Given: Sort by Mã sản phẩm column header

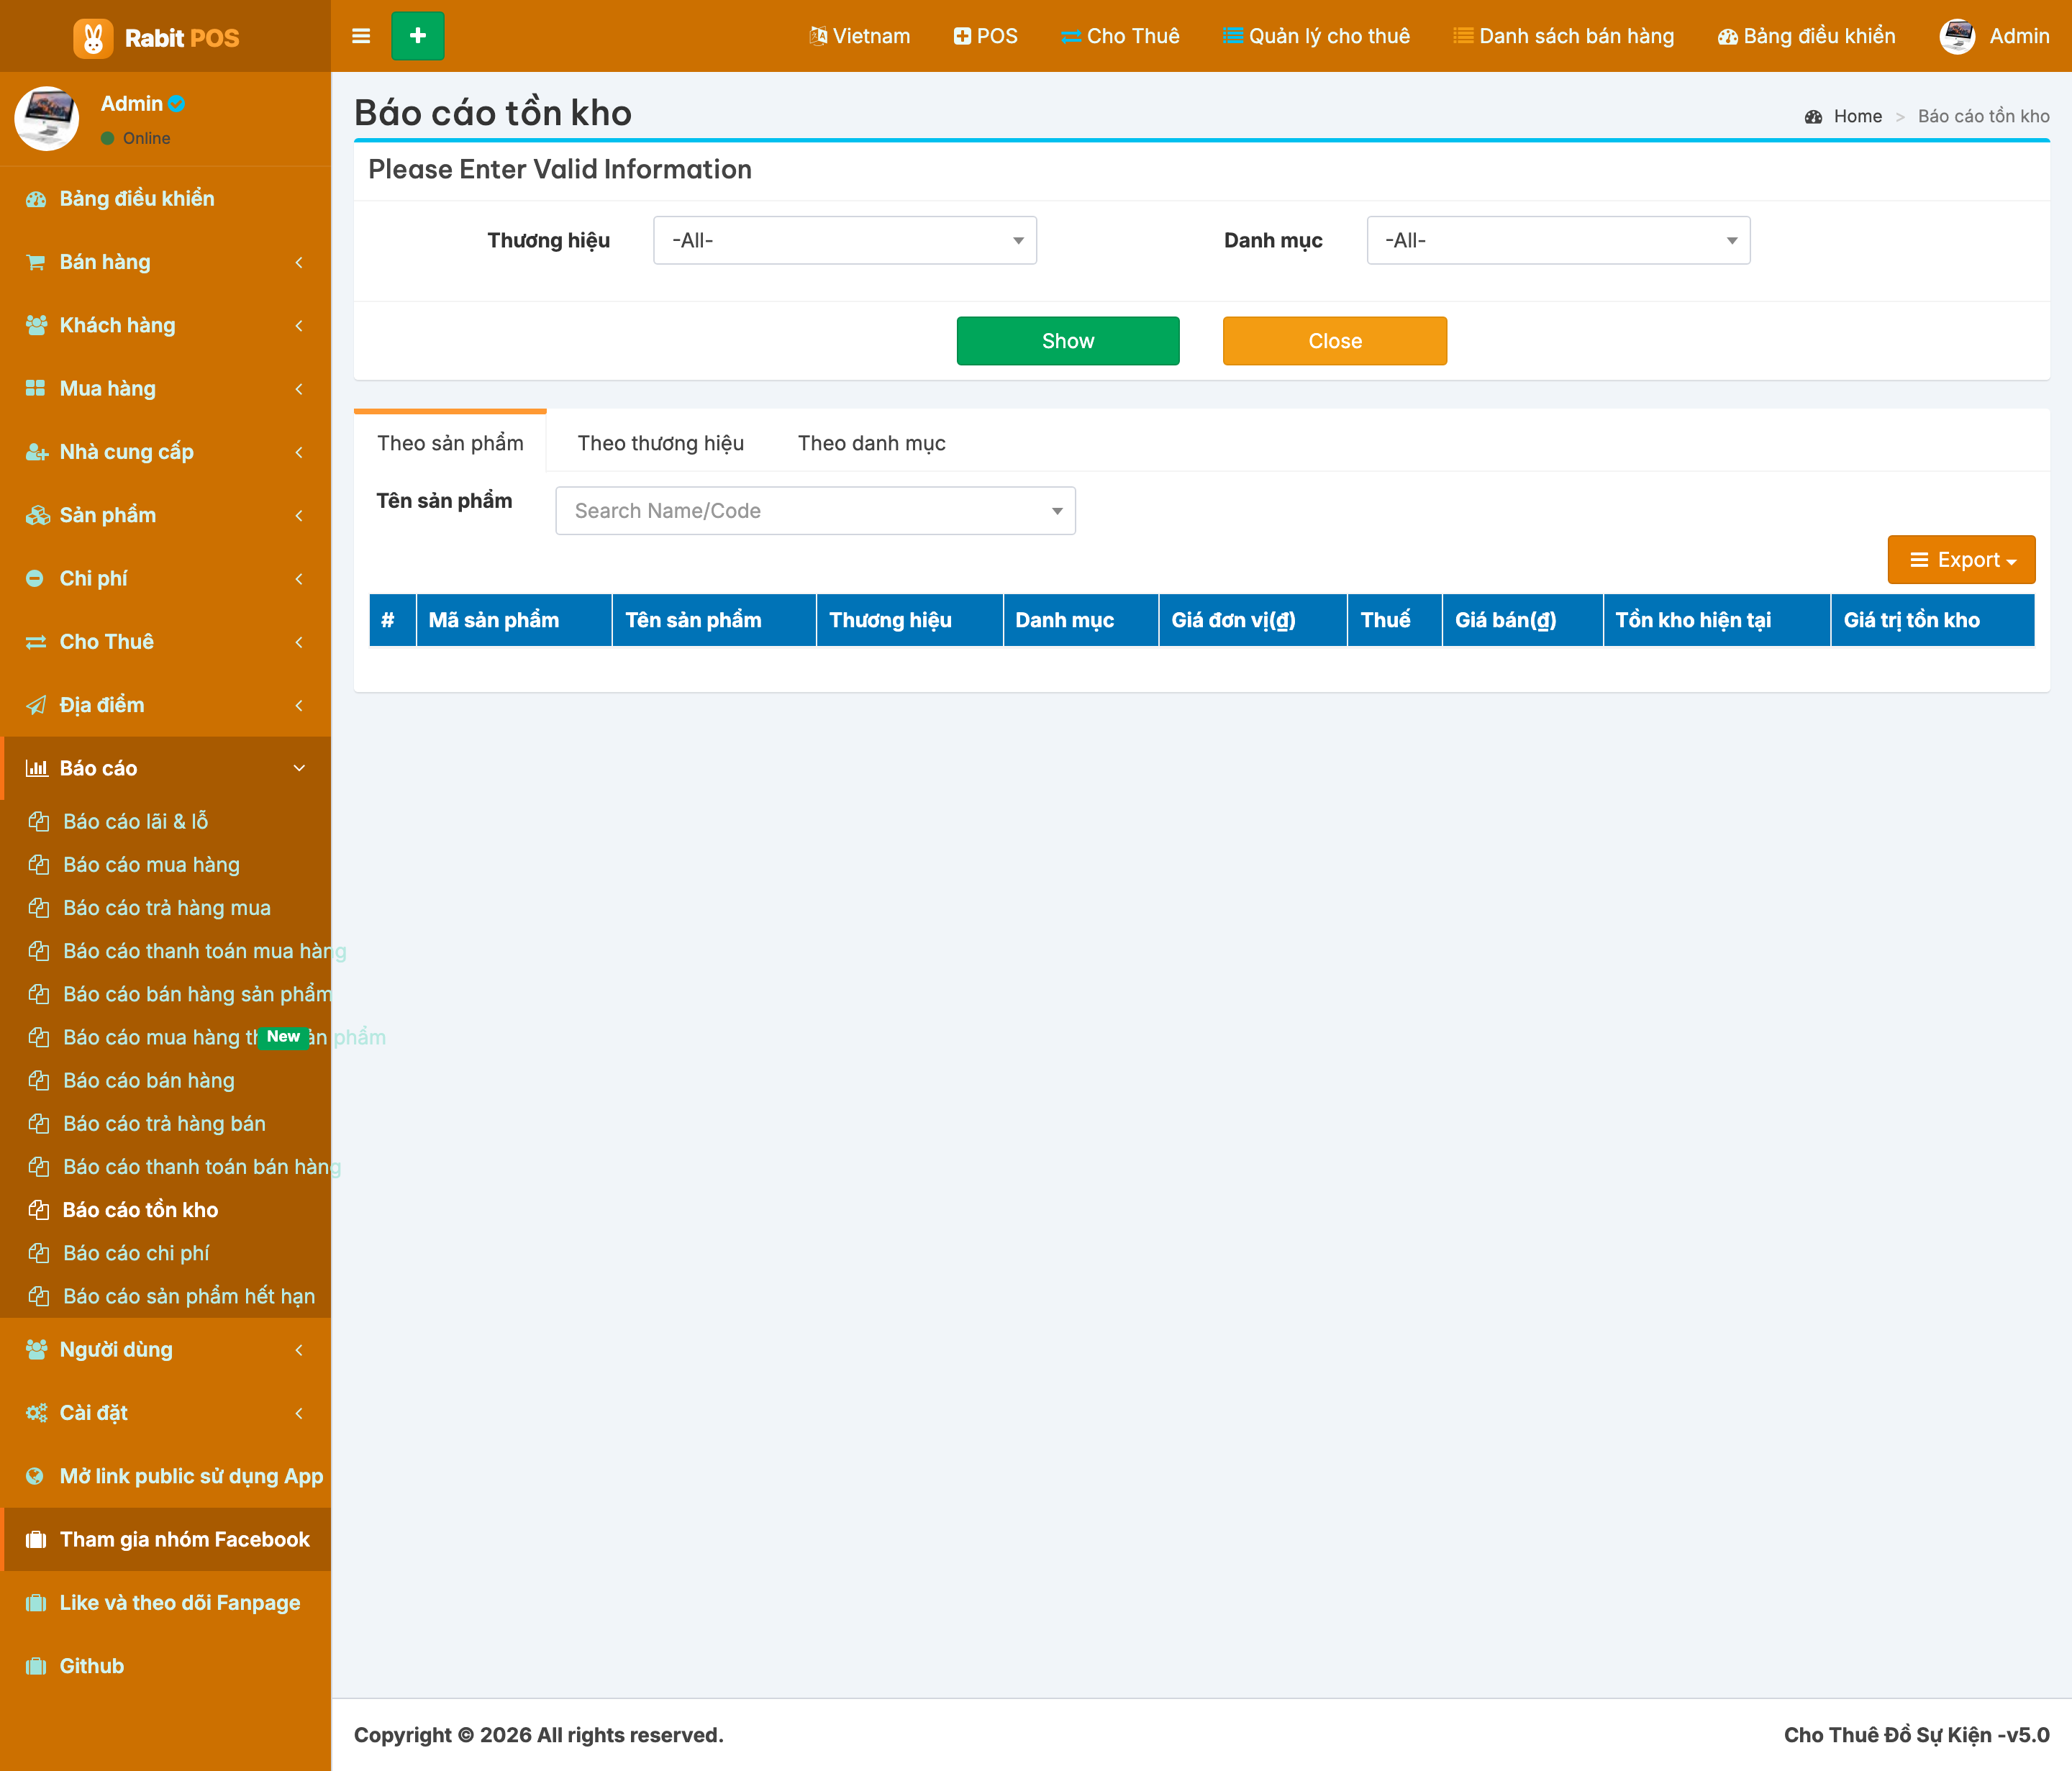Looking at the screenshot, I should click(514, 620).
